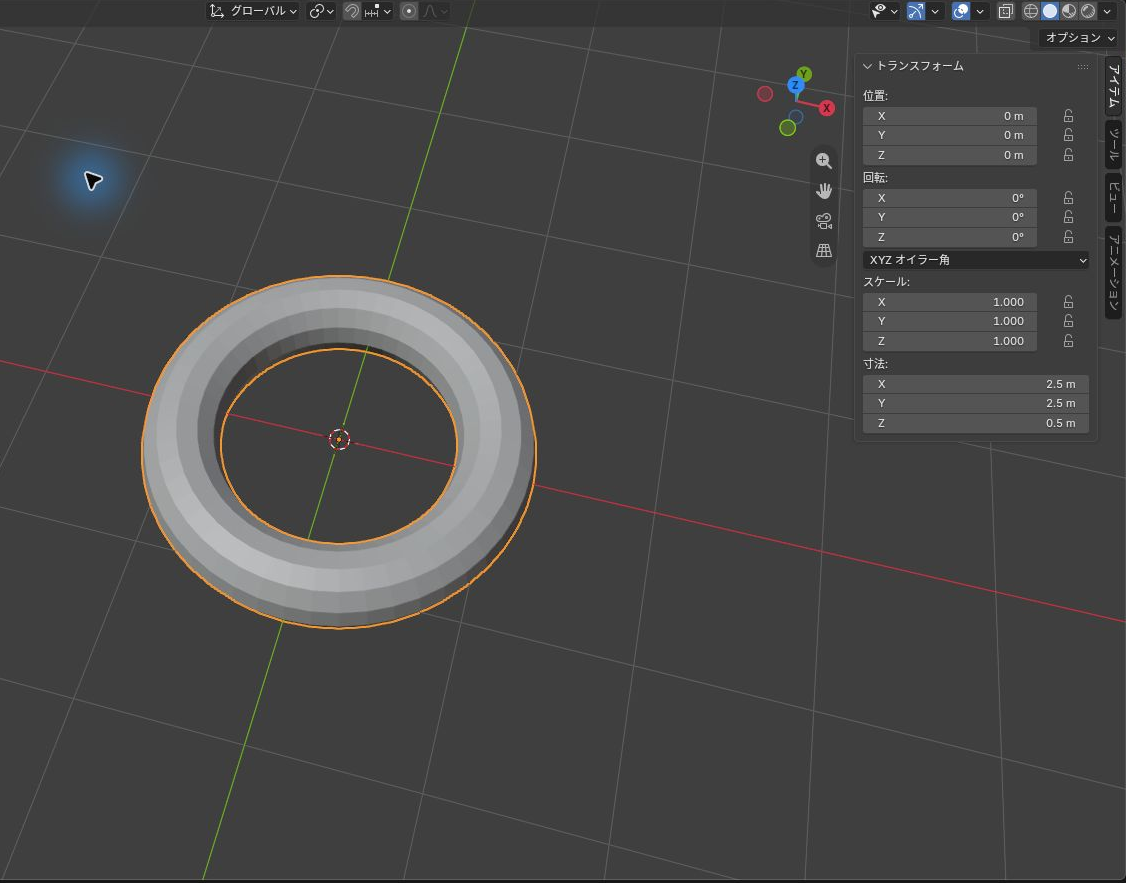Toggle the show gizmo button

[x=916, y=11]
